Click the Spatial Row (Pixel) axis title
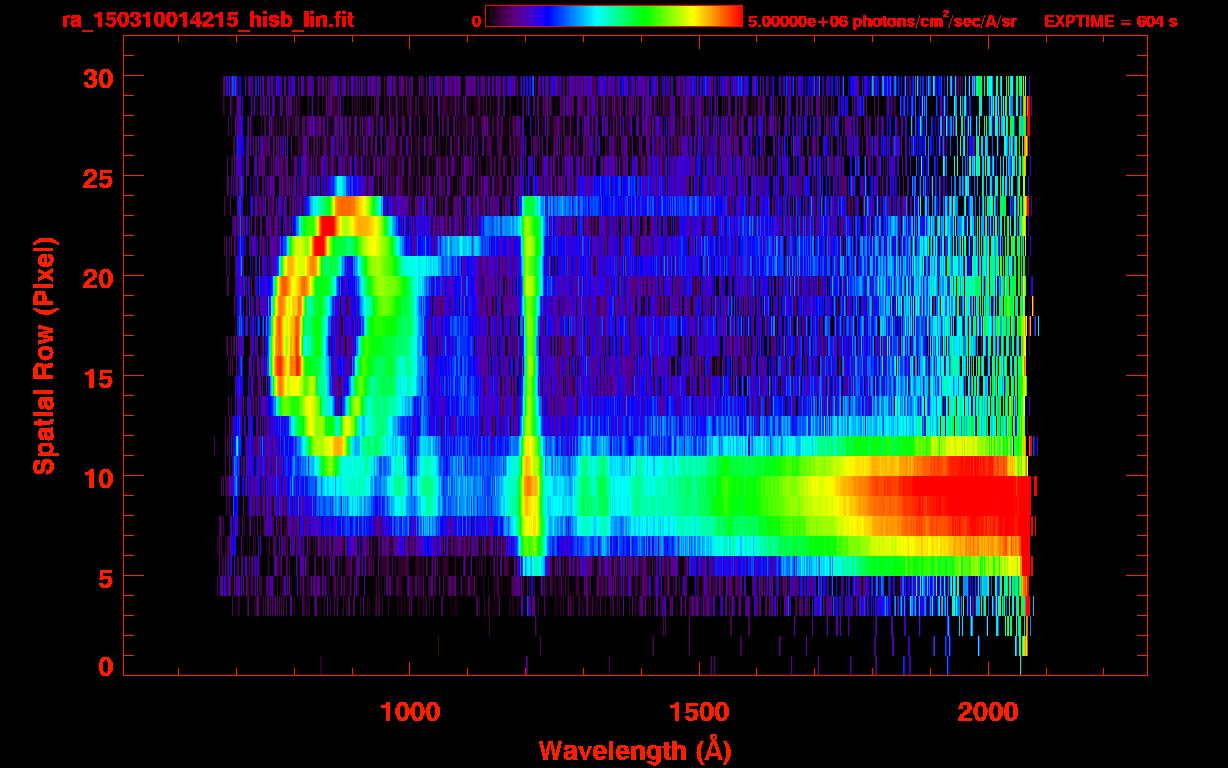Viewport: 1228px width, 768px height. click(44, 354)
